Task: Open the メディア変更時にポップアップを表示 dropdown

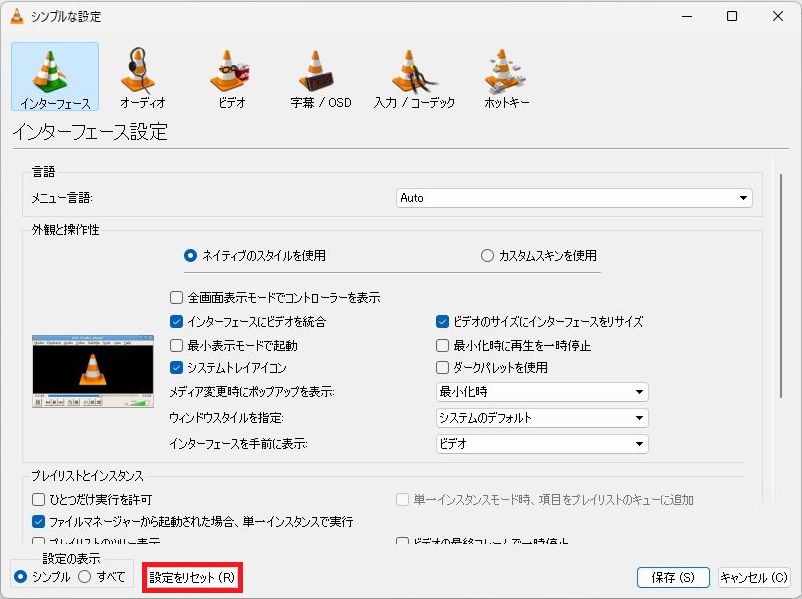Action: [x=542, y=392]
